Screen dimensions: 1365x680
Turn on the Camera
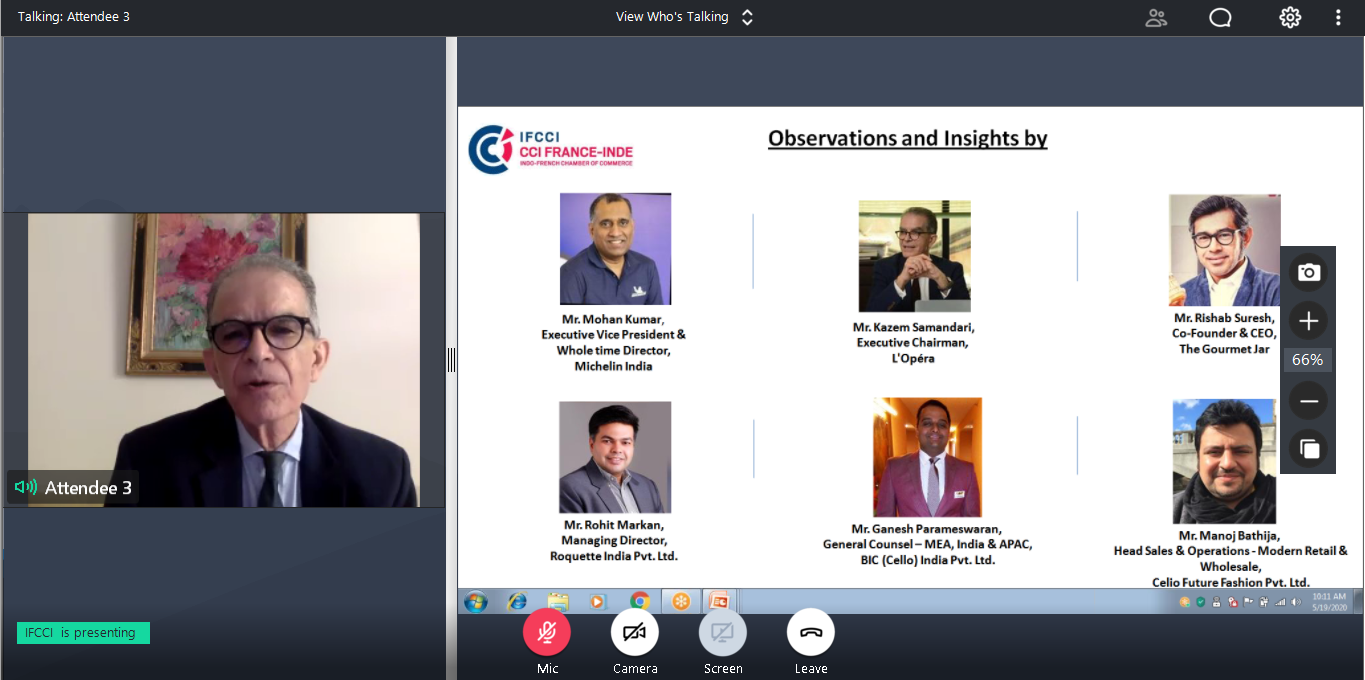(635, 632)
